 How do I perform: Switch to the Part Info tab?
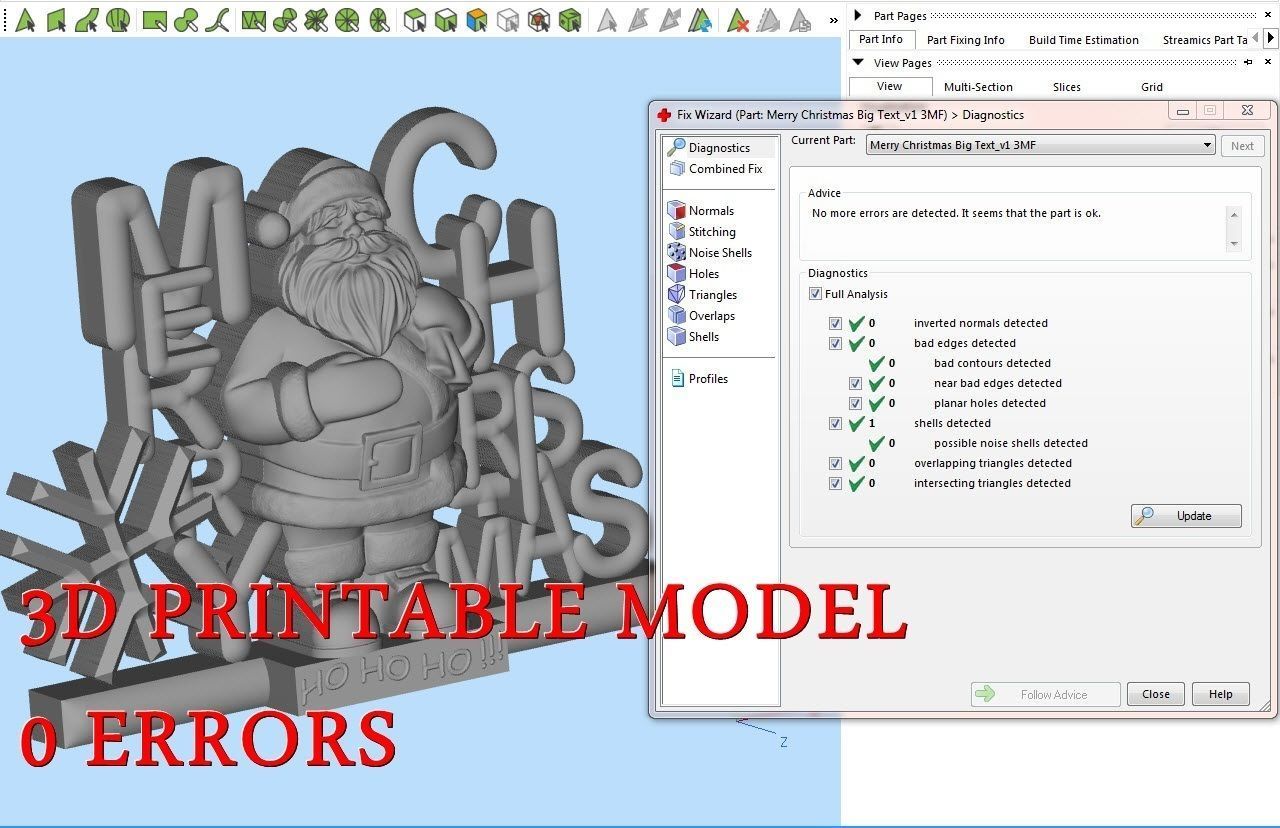881,39
